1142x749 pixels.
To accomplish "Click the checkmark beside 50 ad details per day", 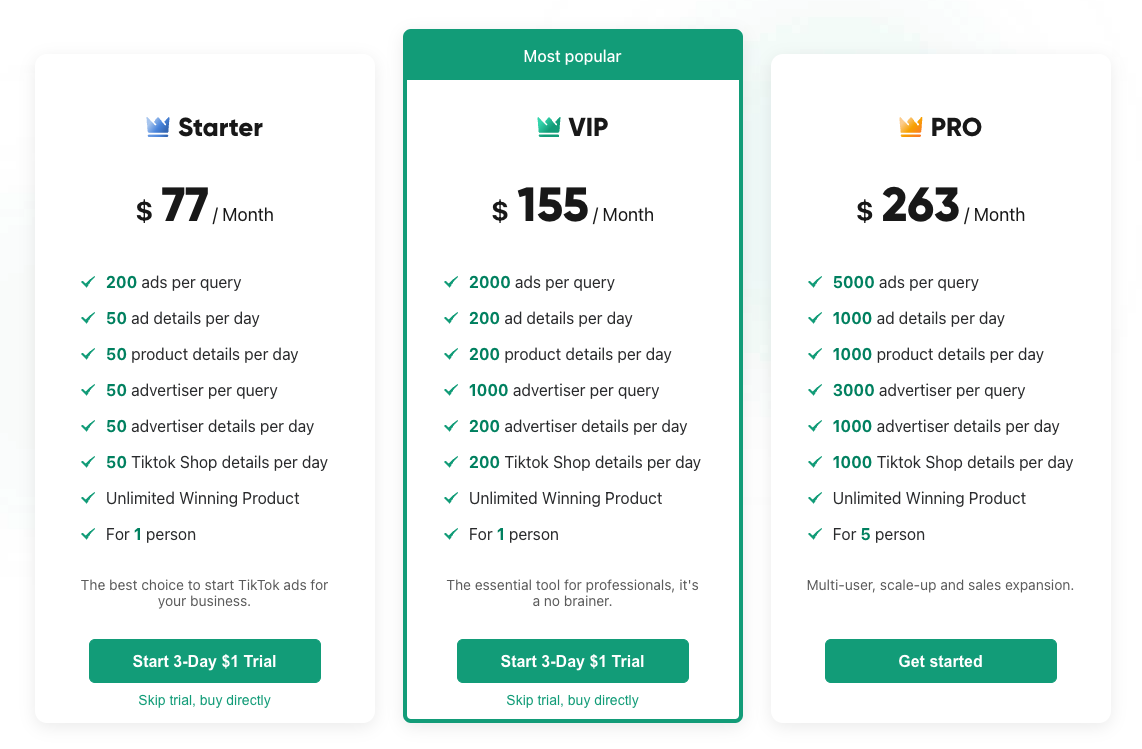I will coord(88,318).
